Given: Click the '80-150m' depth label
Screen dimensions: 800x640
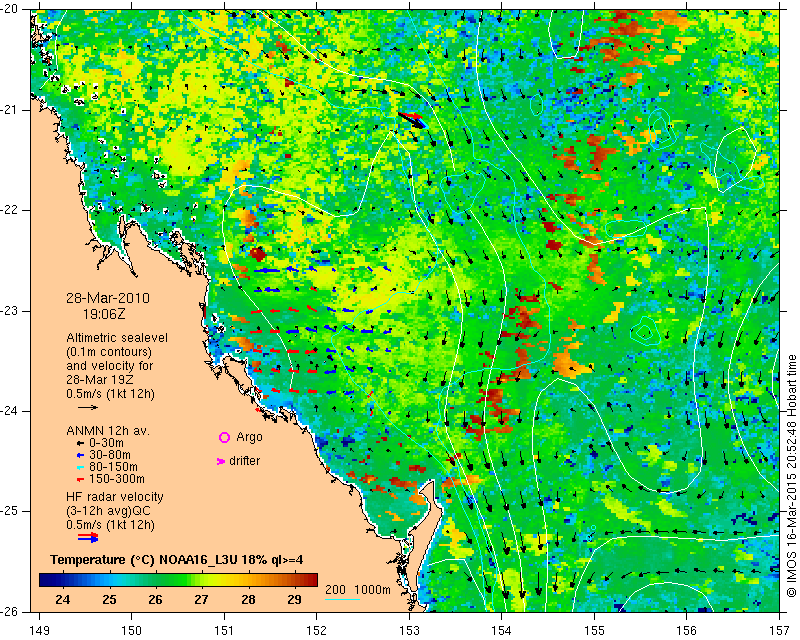Looking at the screenshot, I should pyautogui.click(x=113, y=467).
